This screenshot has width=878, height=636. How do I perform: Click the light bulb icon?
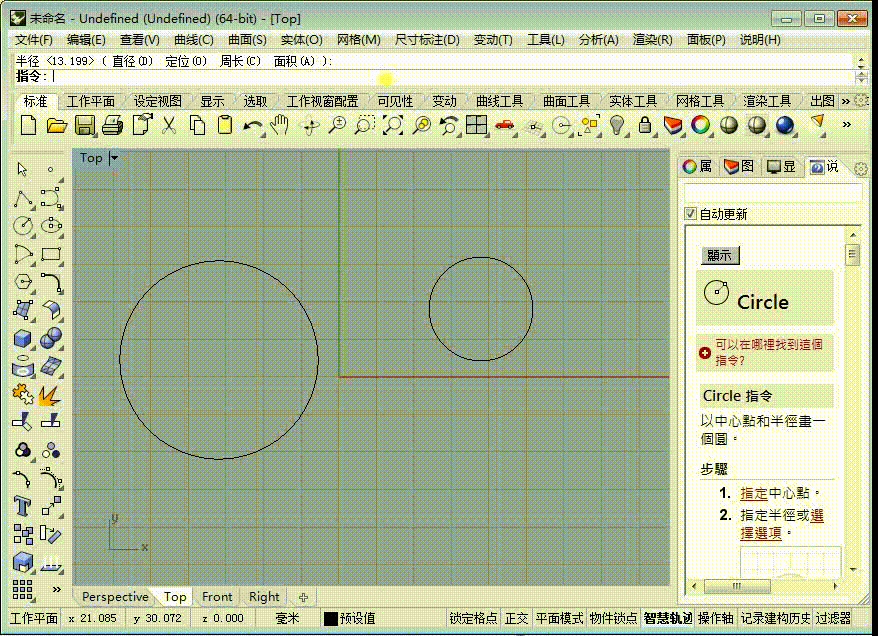click(x=617, y=125)
